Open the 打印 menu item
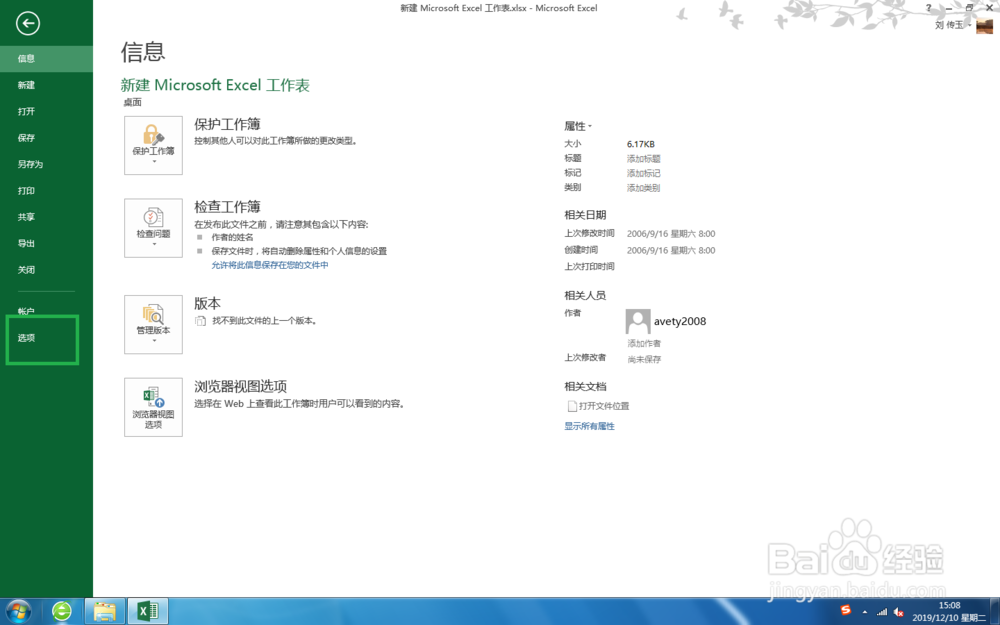This screenshot has width=1000, height=625. point(27,190)
